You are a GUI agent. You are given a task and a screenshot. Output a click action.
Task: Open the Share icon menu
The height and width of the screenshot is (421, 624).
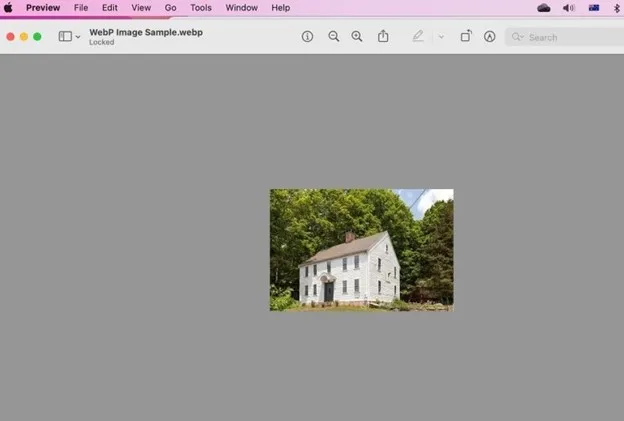pyautogui.click(x=383, y=37)
